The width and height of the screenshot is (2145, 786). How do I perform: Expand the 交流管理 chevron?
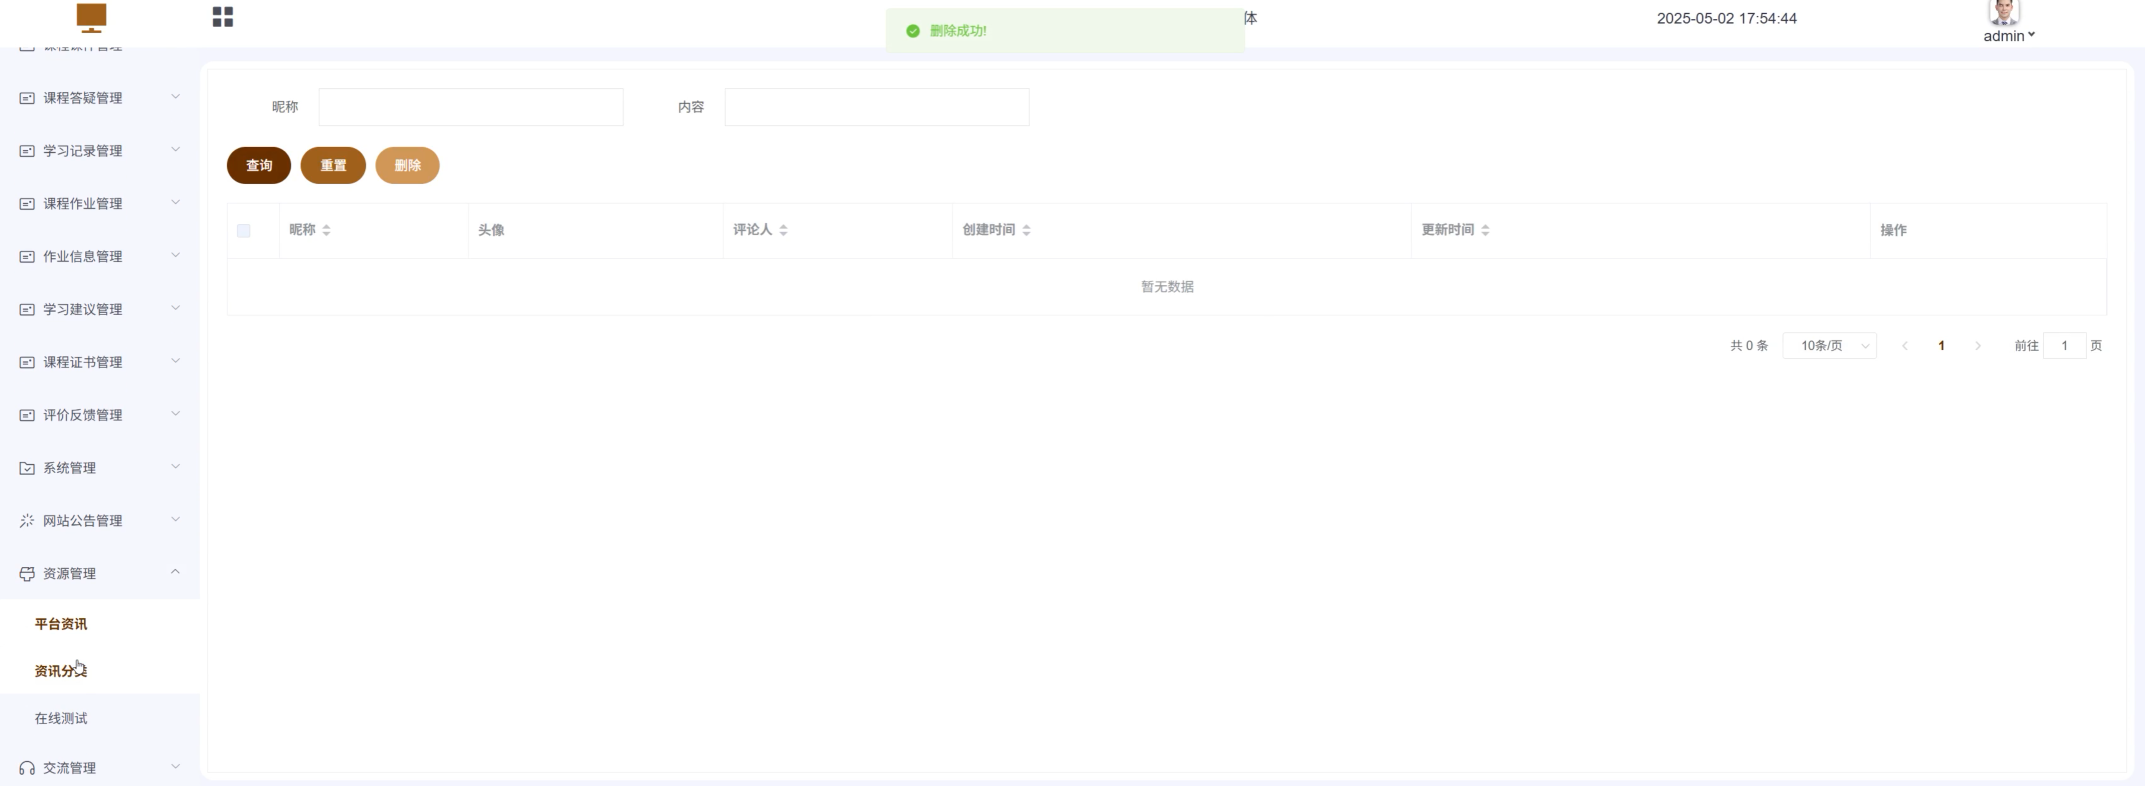point(175,767)
